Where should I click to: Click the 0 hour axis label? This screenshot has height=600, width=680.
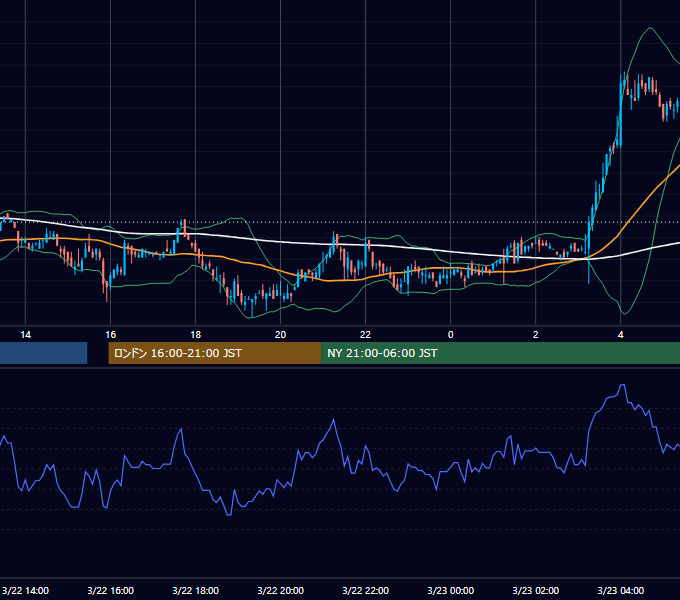(451, 335)
